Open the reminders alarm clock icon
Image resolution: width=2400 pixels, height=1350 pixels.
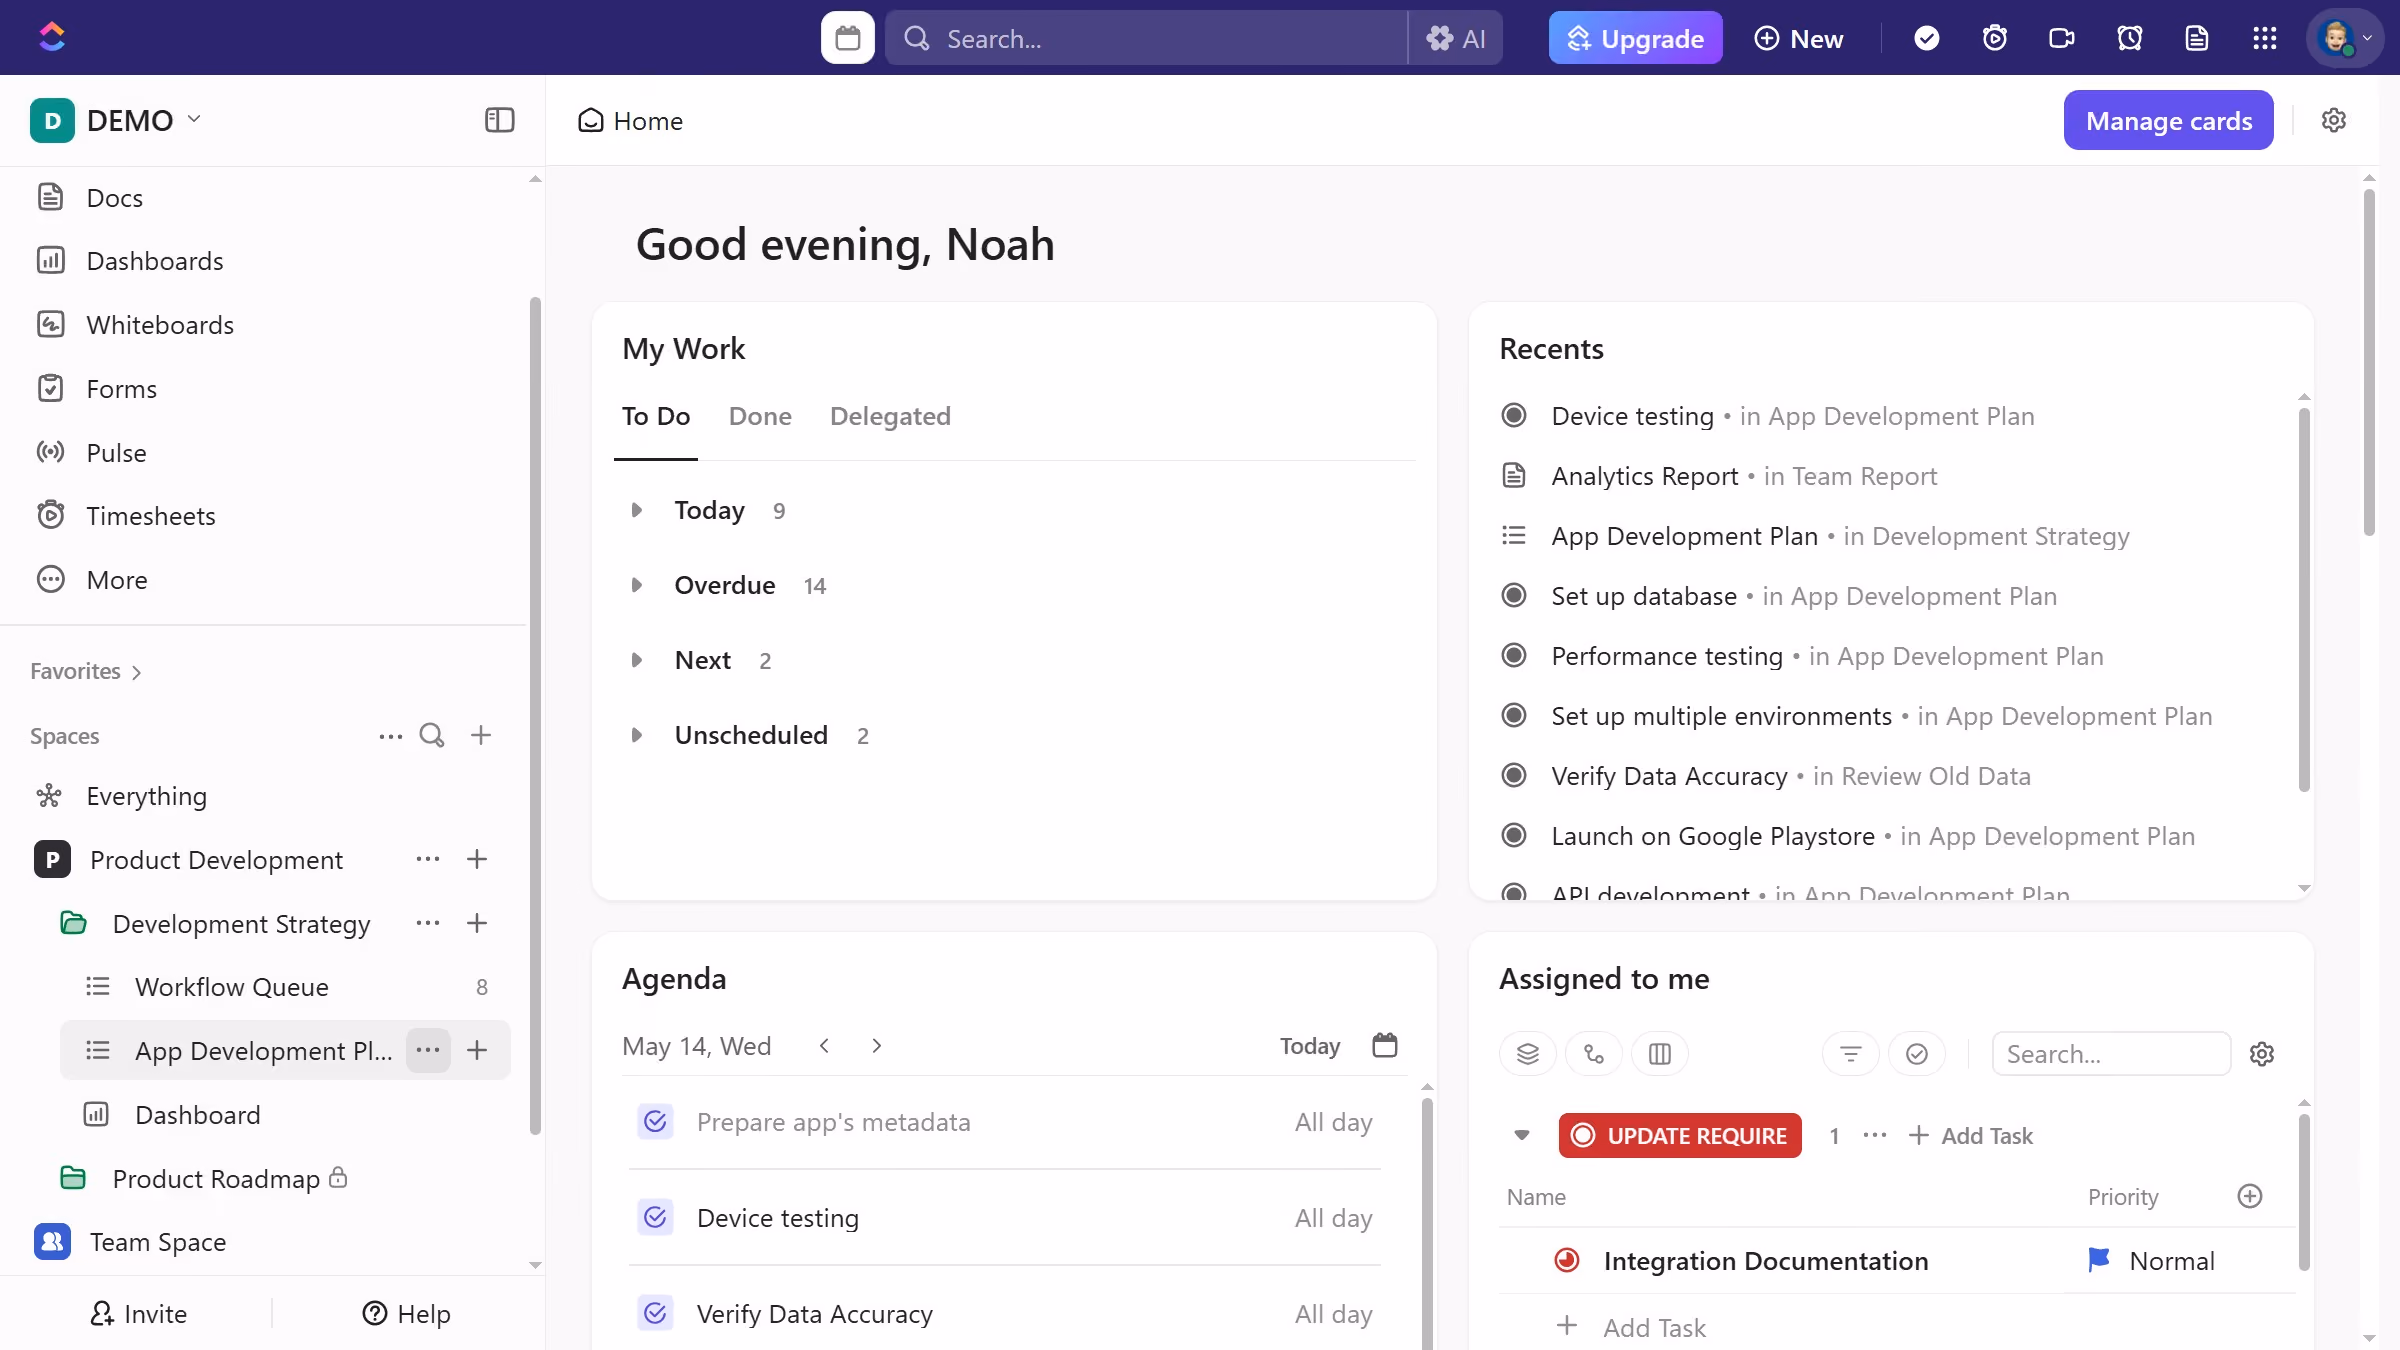point(2129,38)
